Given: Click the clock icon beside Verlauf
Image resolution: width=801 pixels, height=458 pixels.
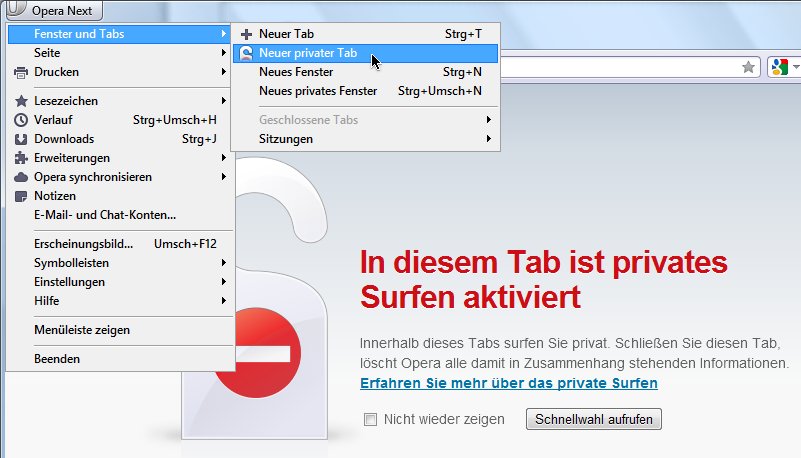Looking at the screenshot, I should [x=21, y=120].
